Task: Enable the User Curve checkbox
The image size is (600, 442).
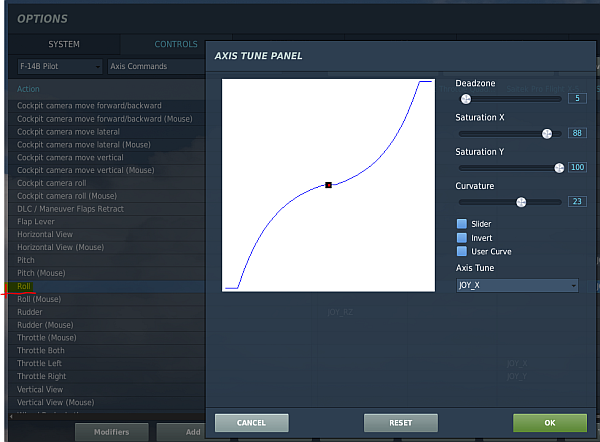Action: 462,251
